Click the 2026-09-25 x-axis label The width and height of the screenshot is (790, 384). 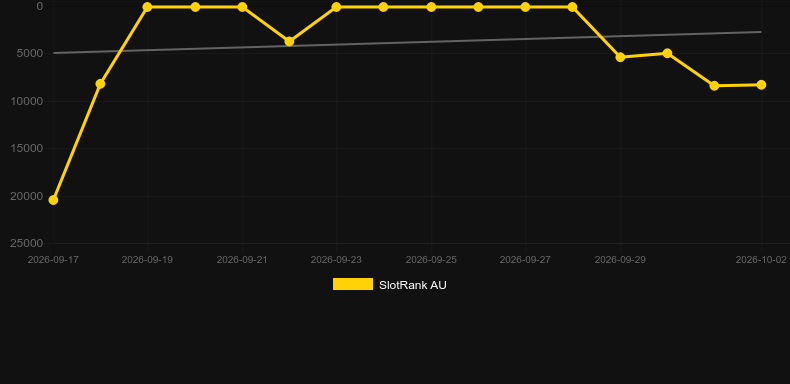(x=431, y=260)
